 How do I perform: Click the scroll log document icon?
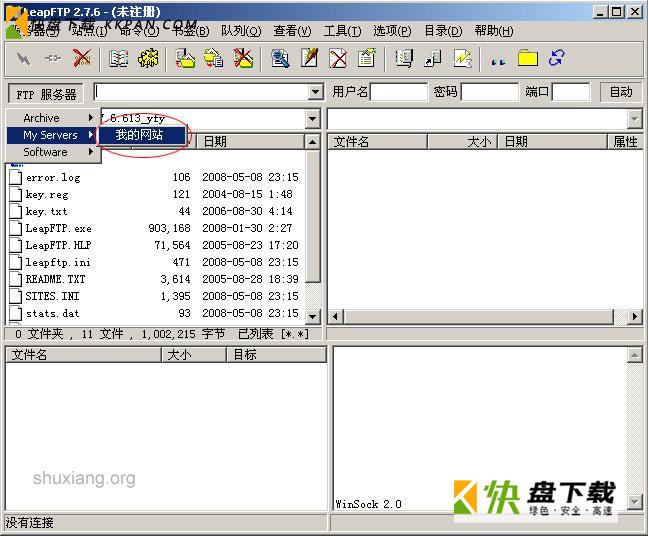404,58
